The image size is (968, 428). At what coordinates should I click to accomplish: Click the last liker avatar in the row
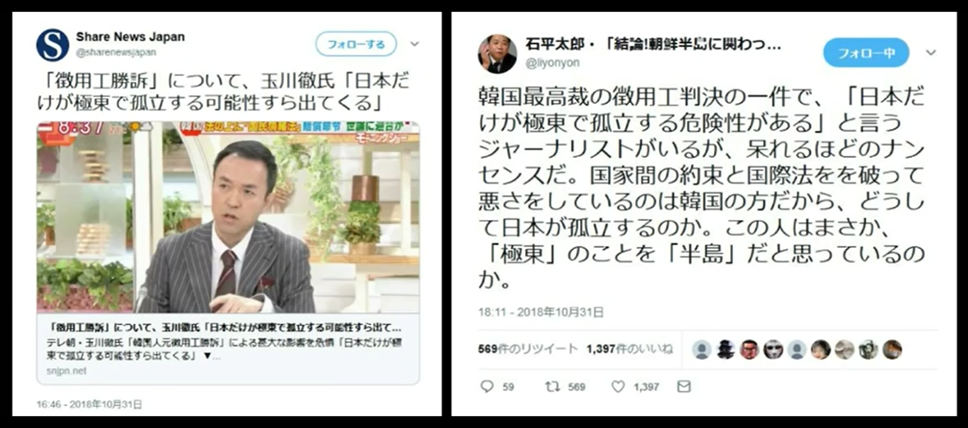[891, 350]
